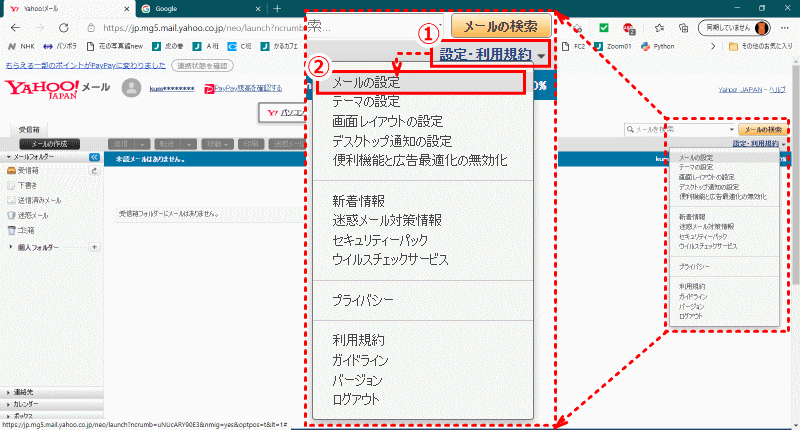
Task: Open the FC2 bookmark
Action: (573, 46)
